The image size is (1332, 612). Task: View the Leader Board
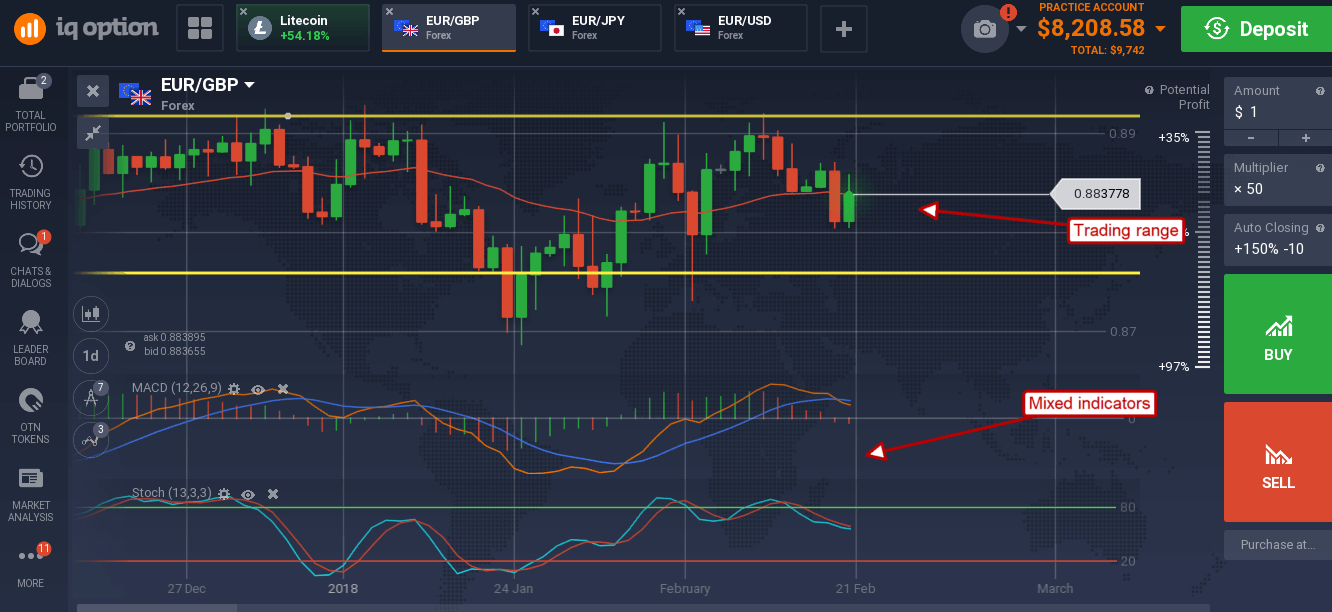click(x=30, y=337)
